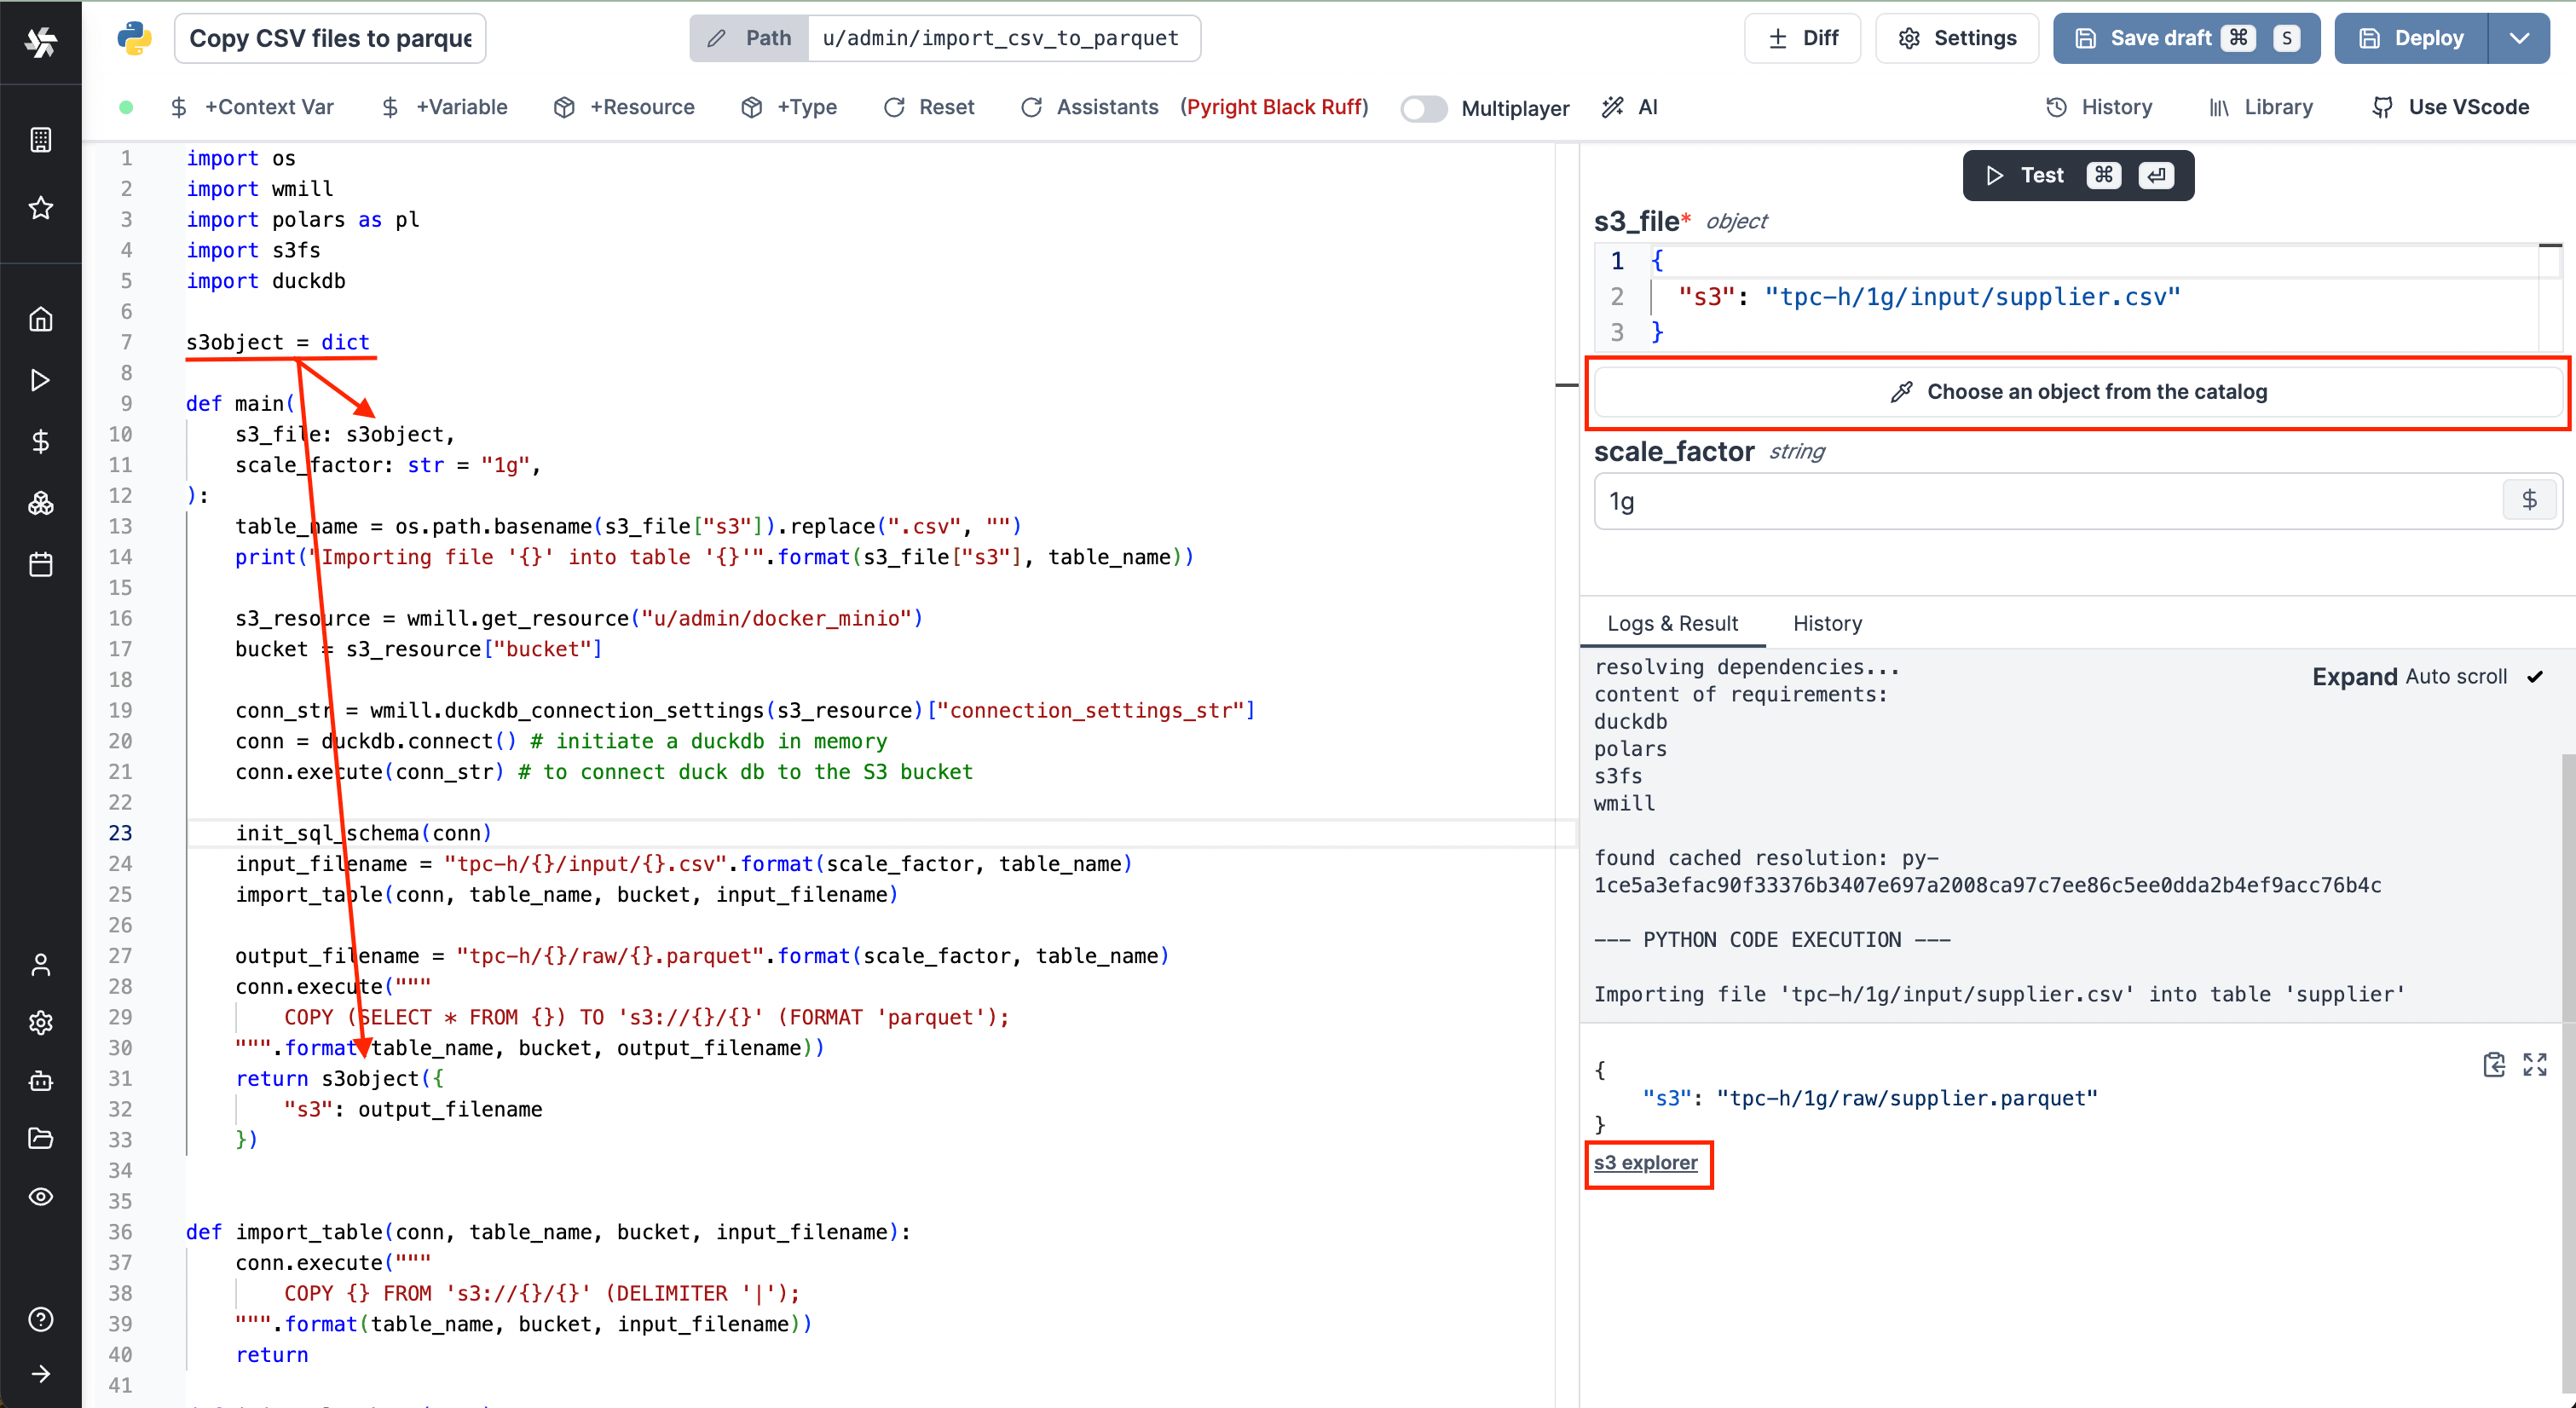This screenshot has width=2576, height=1408.
Task: Click the Copy CSV files to parquet name field
Action: 330,38
